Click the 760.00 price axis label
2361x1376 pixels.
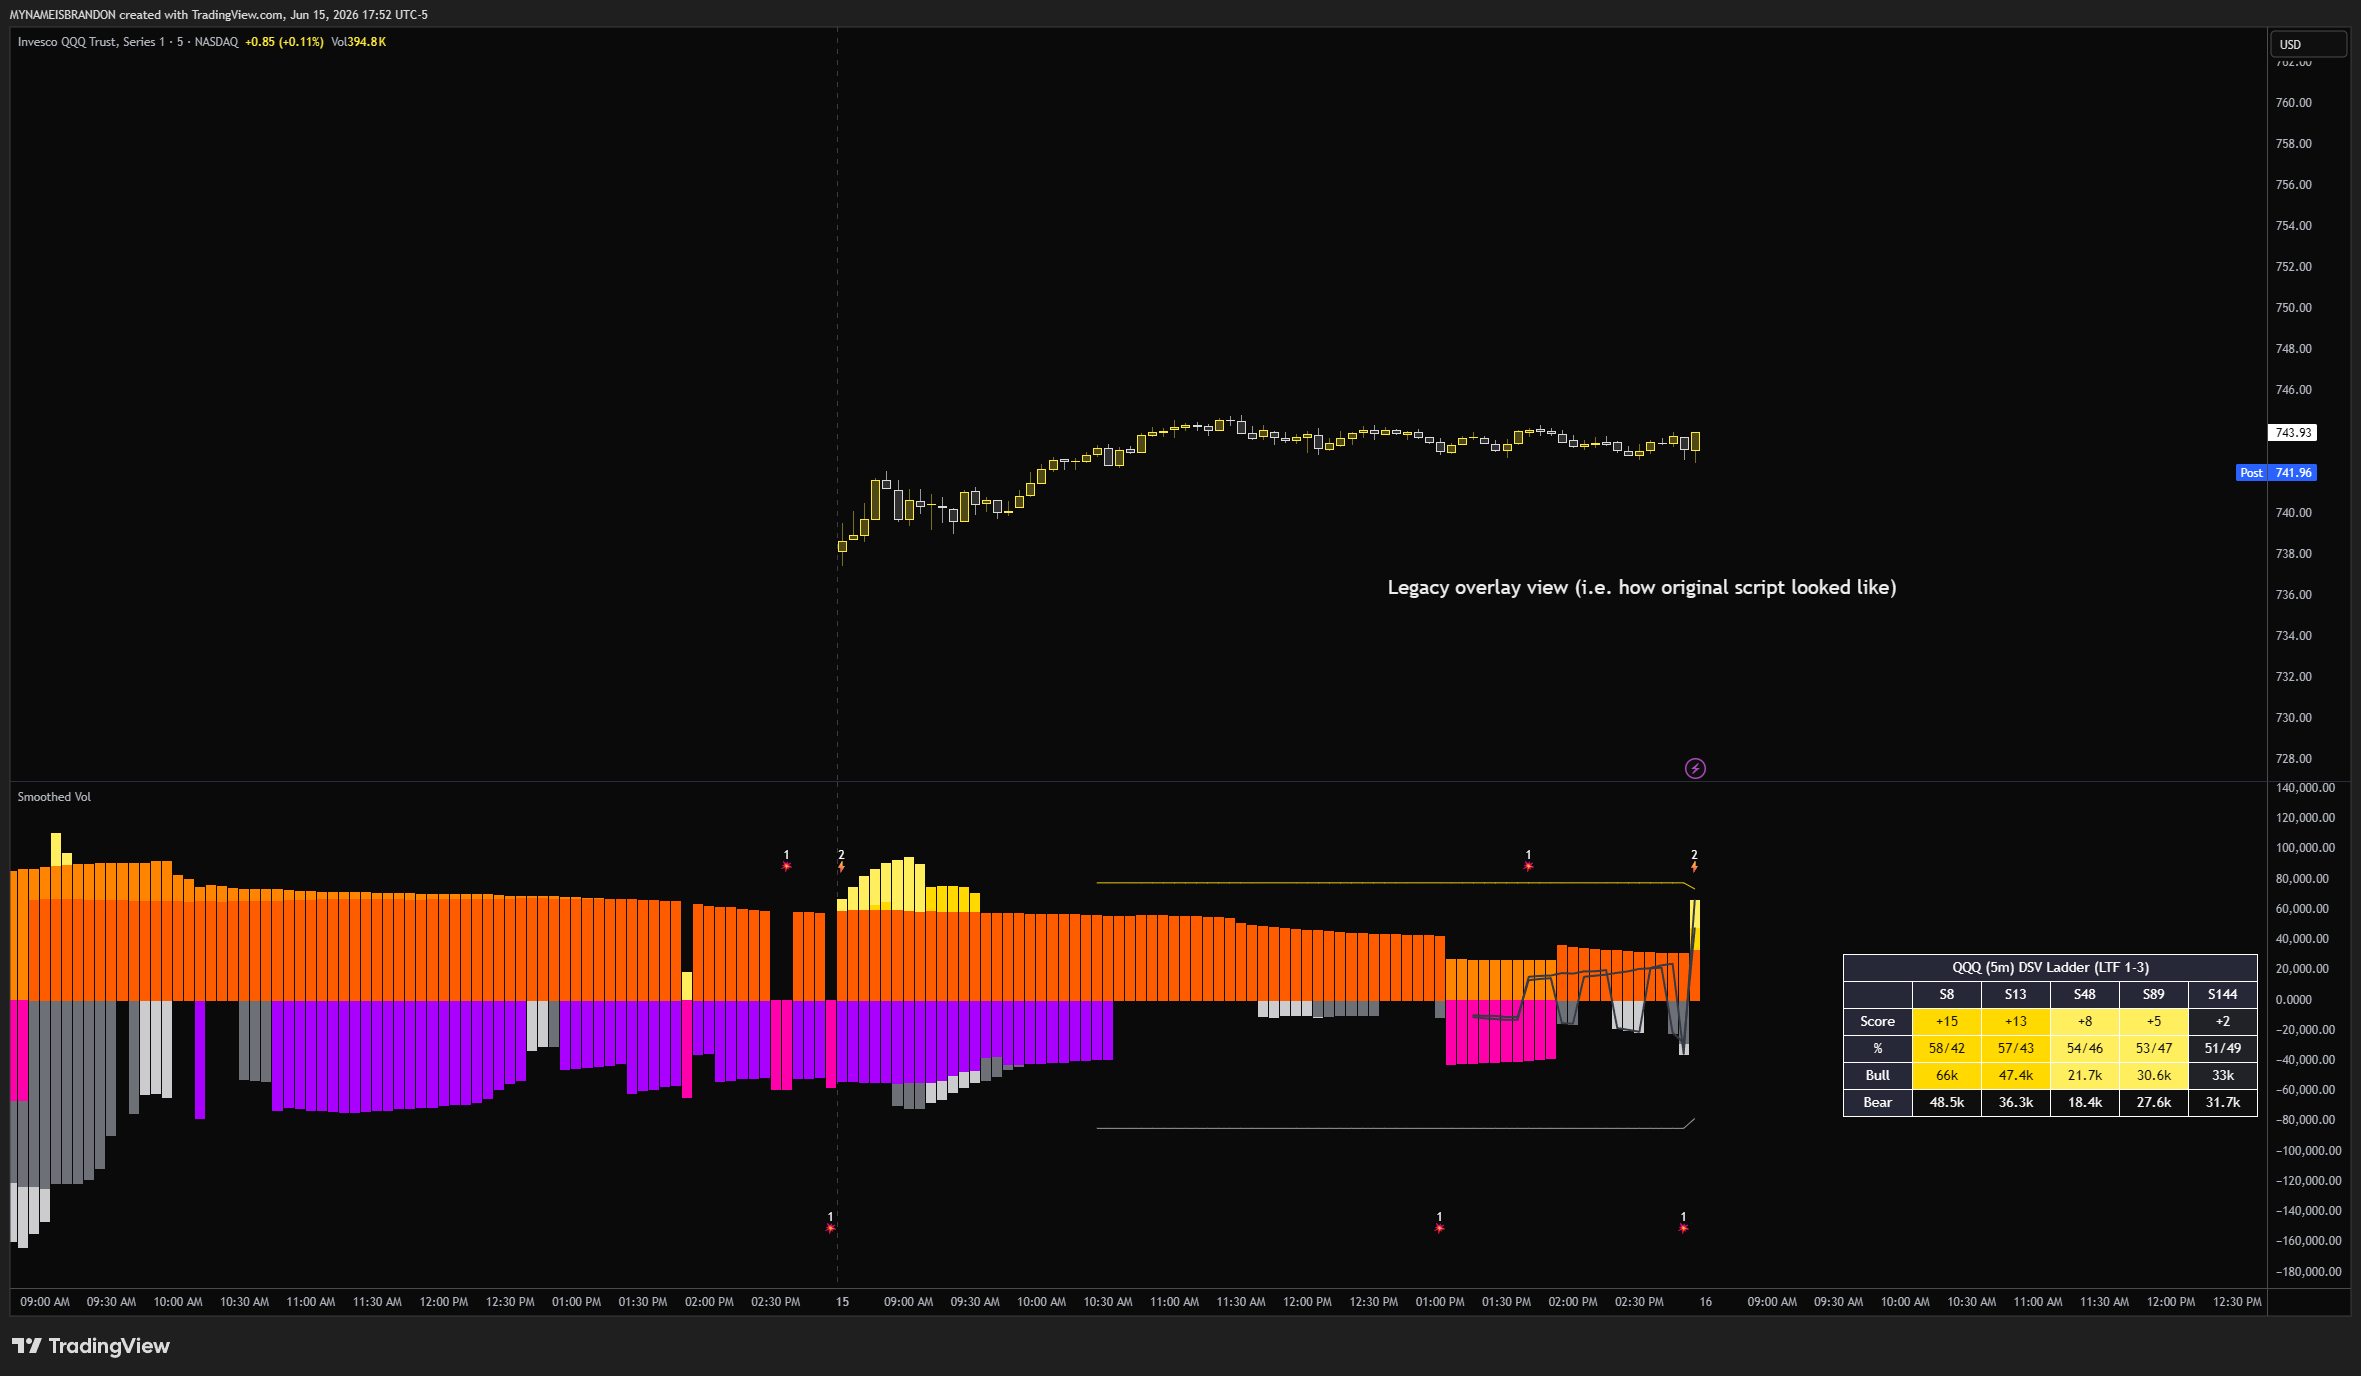pyautogui.click(x=2293, y=103)
